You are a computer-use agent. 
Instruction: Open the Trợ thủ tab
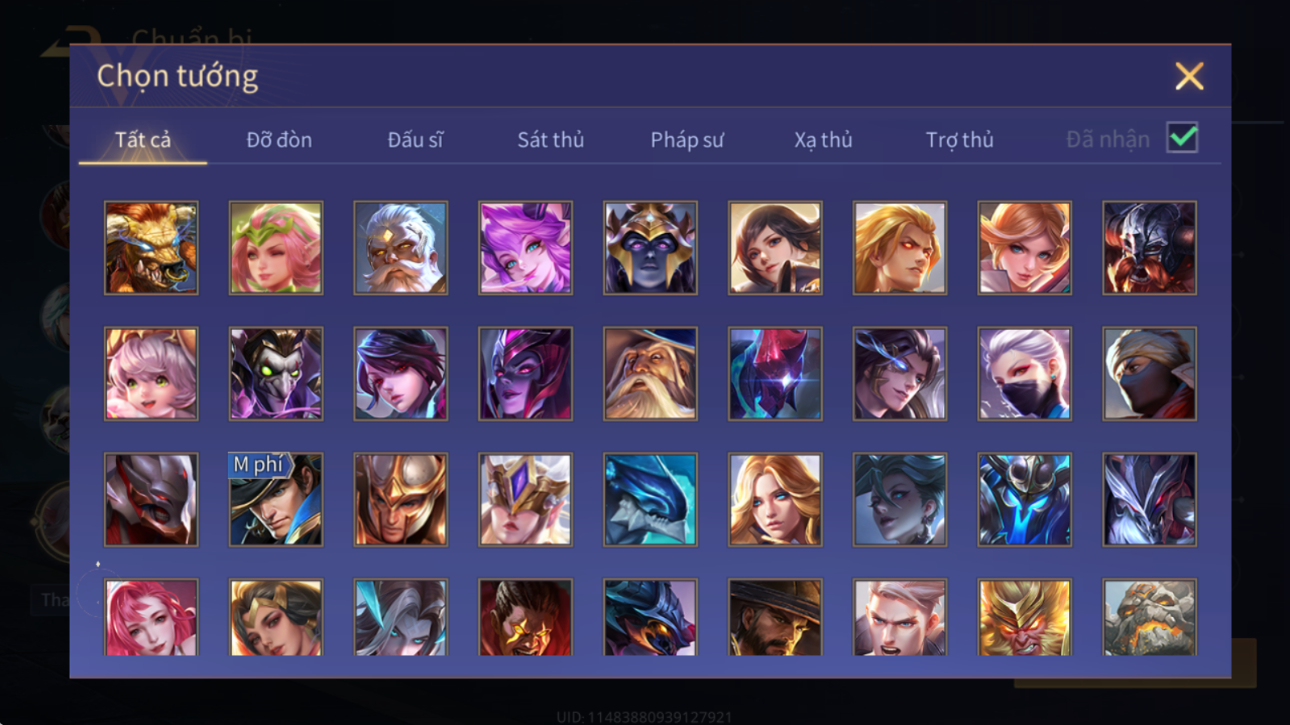click(959, 140)
